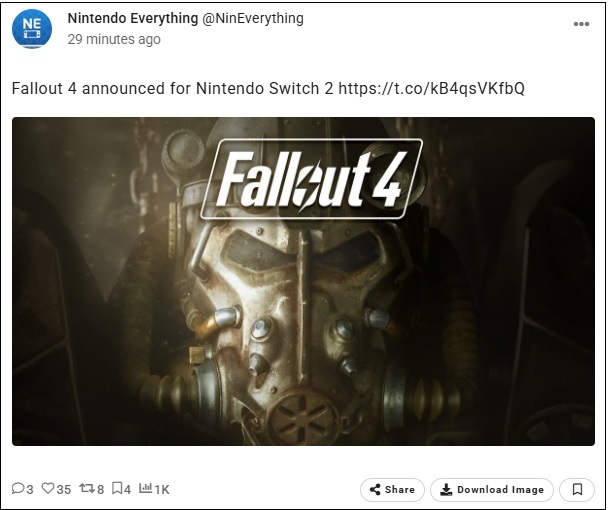The width and height of the screenshot is (608, 510).
Task: Toggle the bookmark button beside Download Image
Action: pyautogui.click(x=578, y=490)
